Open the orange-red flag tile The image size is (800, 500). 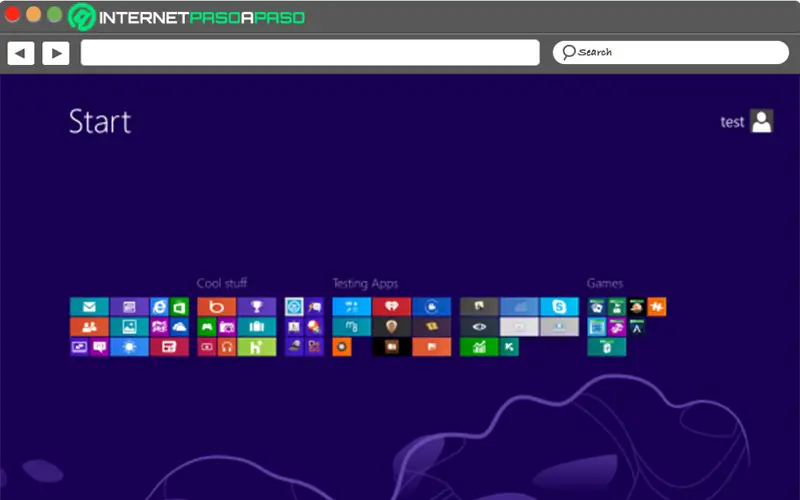pyautogui.click(x=432, y=347)
